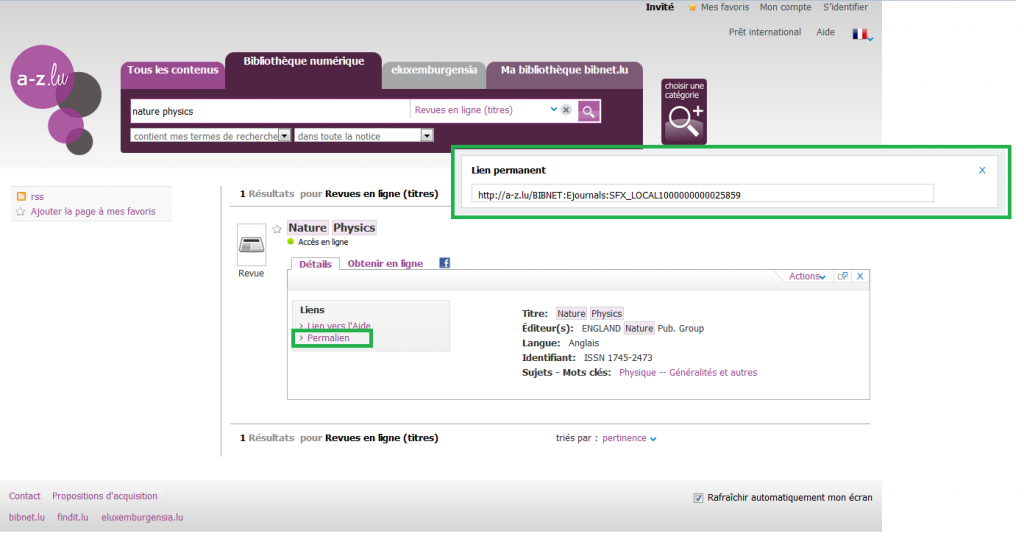Close the Détails panel
Image resolution: width=1024 pixels, height=536 pixels.
tap(860, 276)
